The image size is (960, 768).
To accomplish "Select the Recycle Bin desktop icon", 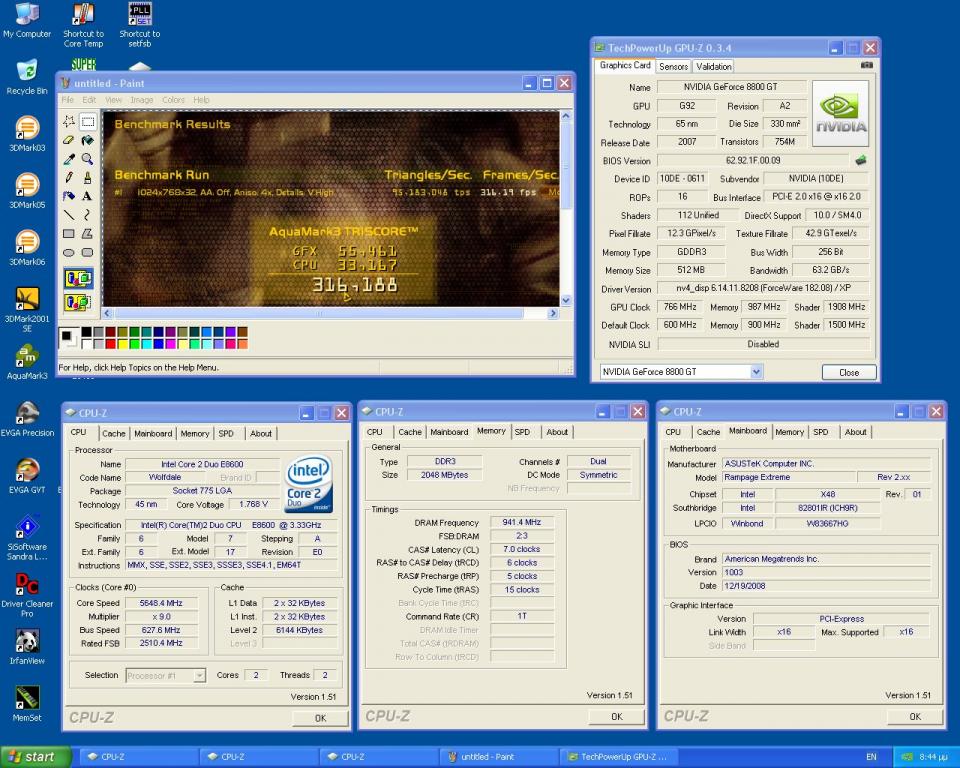I will pos(27,77).
